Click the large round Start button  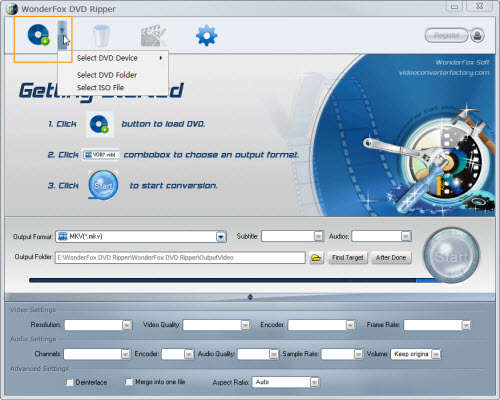[451, 256]
